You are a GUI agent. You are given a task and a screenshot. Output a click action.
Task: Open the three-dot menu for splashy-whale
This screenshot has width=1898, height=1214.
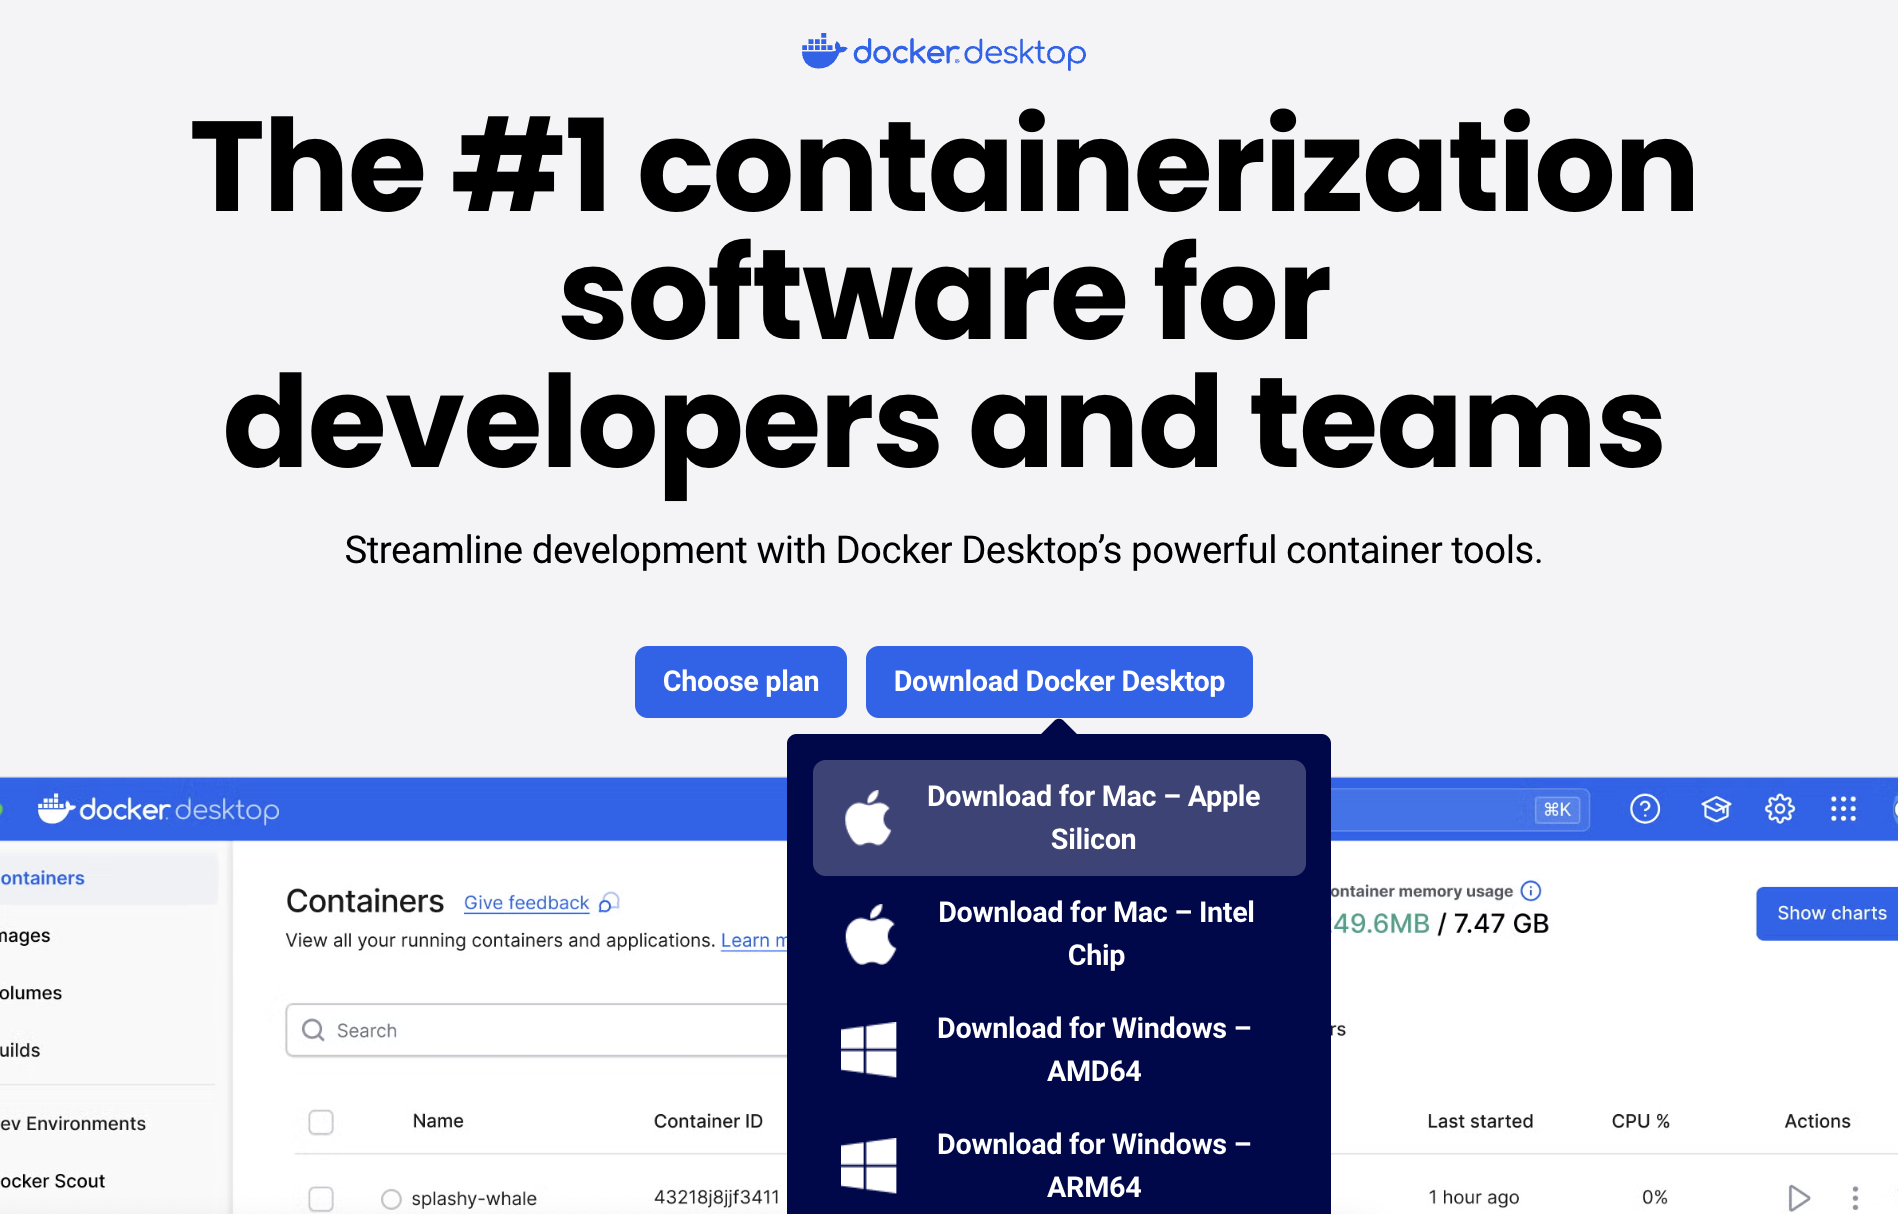coord(1855,1198)
